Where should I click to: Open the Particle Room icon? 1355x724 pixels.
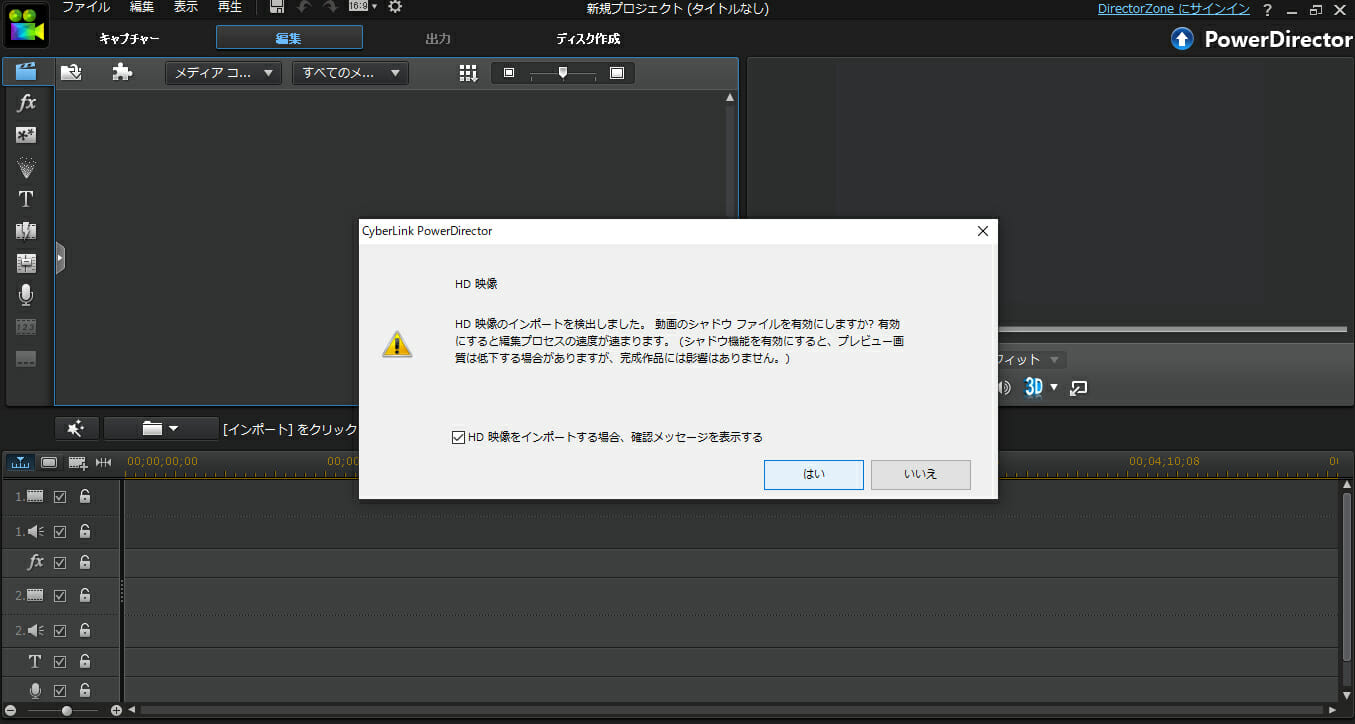pyautogui.click(x=27, y=167)
